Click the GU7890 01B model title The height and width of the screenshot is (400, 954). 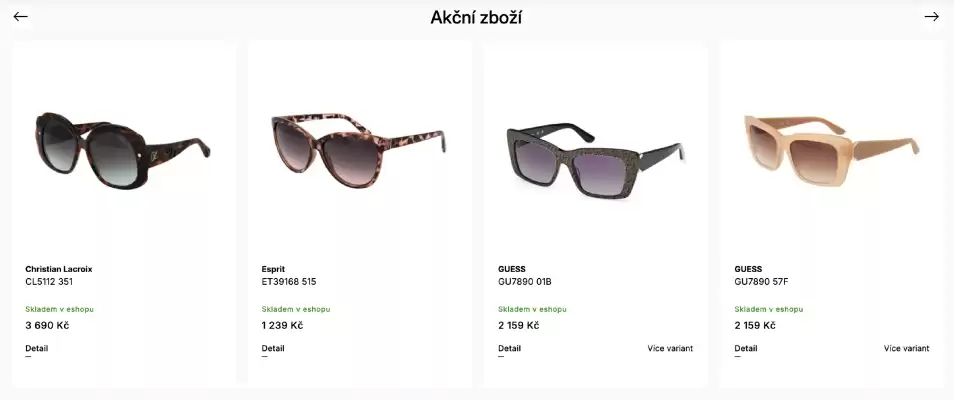point(524,282)
